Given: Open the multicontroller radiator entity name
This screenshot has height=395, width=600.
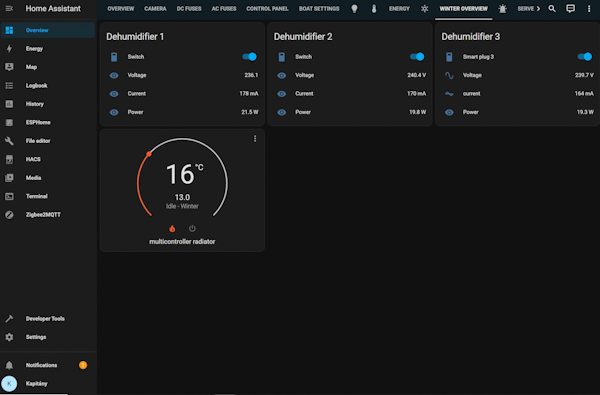Looking at the screenshot, I should point(182,242).
